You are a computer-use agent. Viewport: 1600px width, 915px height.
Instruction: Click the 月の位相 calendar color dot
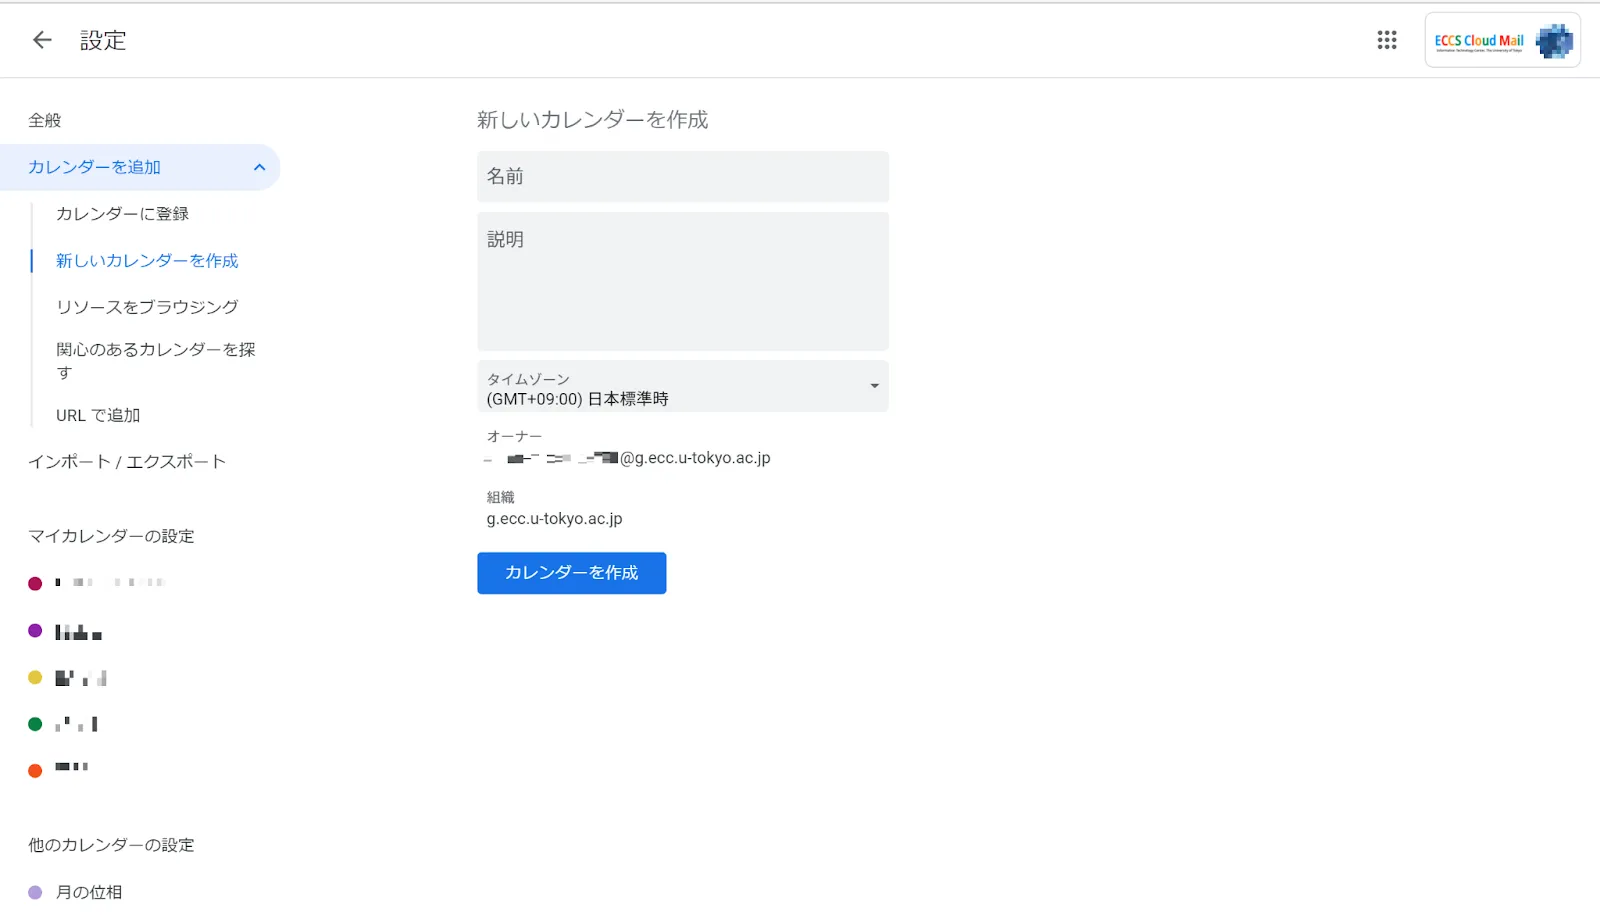35,891
